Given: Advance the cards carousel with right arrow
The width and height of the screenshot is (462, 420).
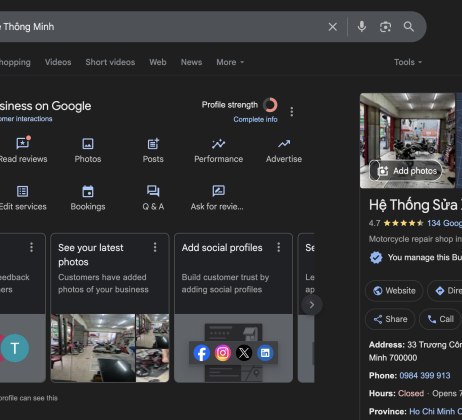Looking at the screenshot, I should (x=312, y=305).
